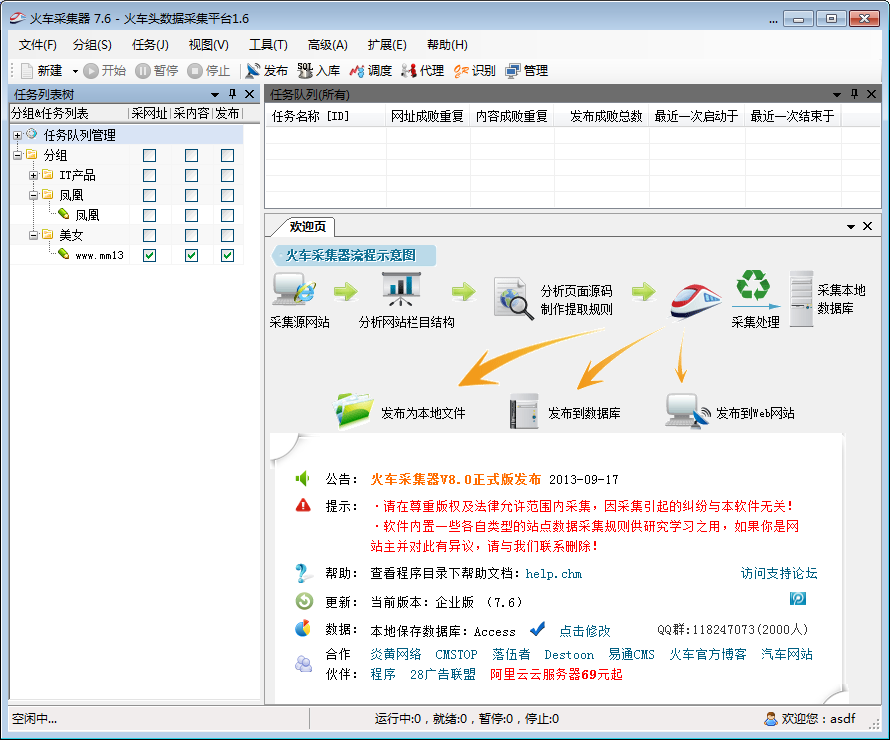Select the 任务队列管理 tree item
The height and width of the screenshot is (740, 890).
pyautogui.click(x=79, y=135)
